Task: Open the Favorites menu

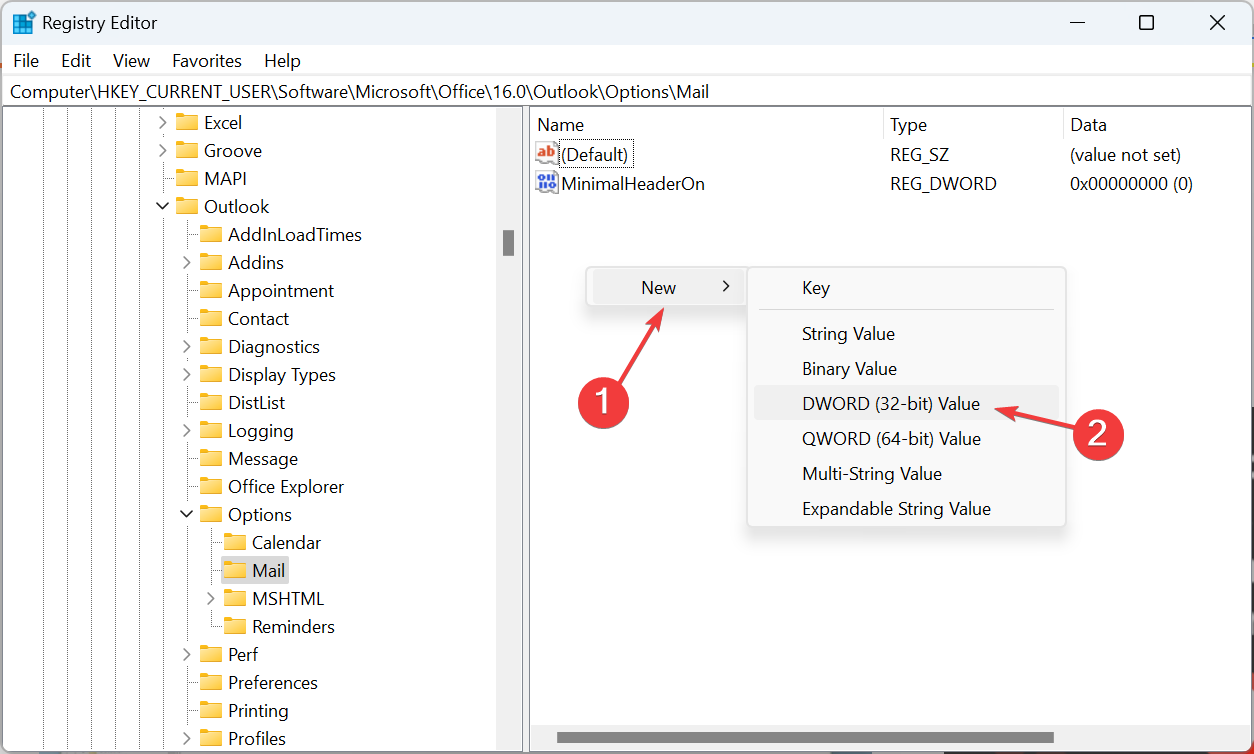Action: [207, 61]
